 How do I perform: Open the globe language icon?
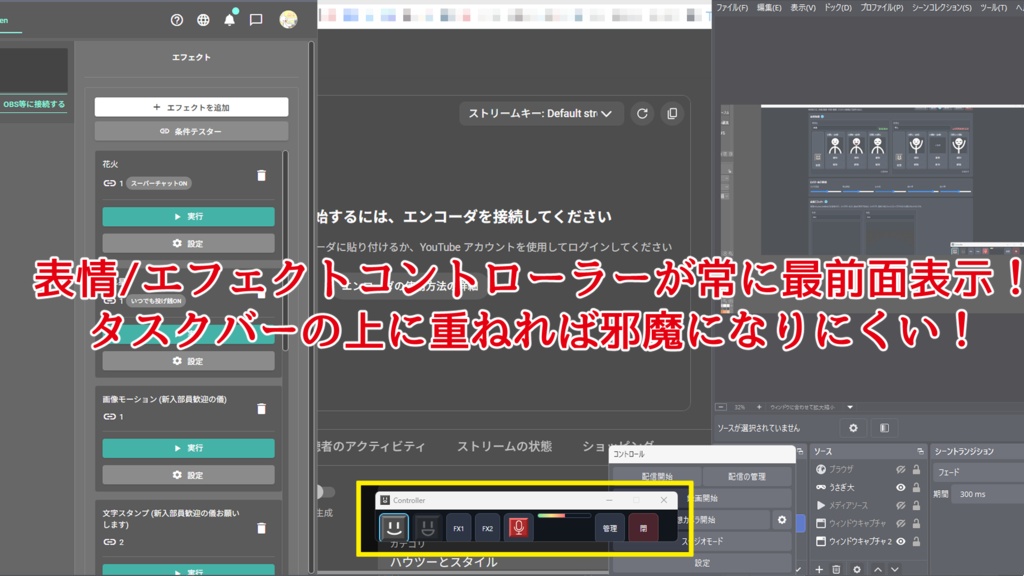coord(203,20)
